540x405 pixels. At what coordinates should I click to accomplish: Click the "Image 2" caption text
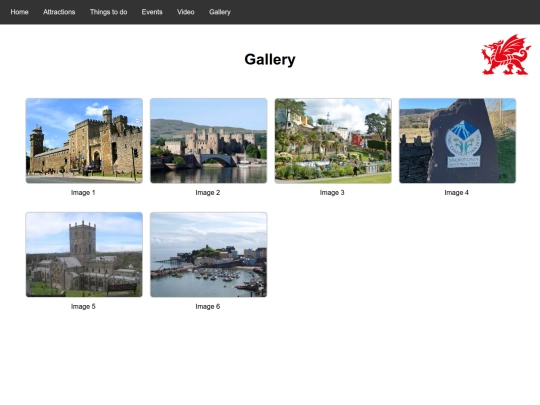click(x=208, y=193)
